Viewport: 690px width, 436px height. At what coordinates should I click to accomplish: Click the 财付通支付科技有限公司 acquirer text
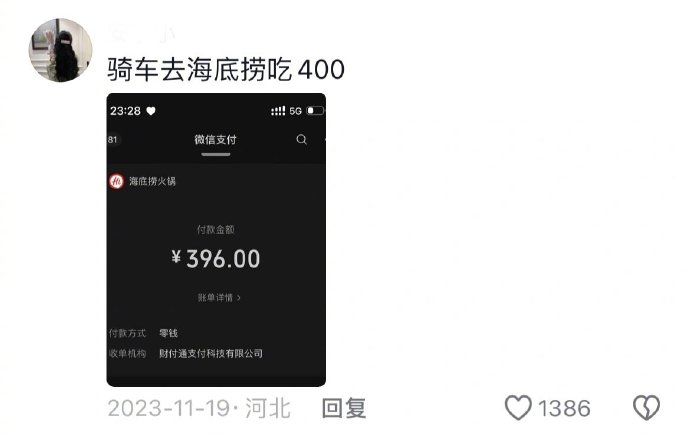[x=211, y=354]
